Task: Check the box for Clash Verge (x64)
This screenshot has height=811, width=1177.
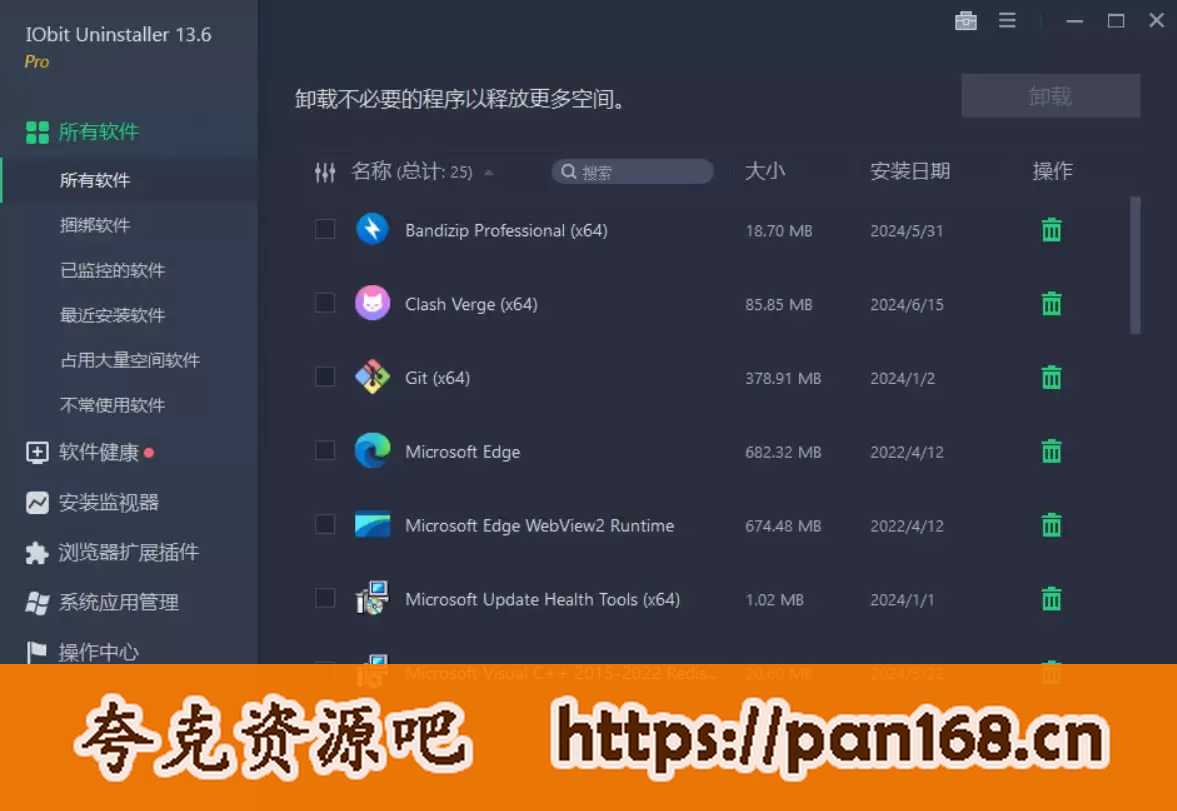Action: click(x=325, y=303)
